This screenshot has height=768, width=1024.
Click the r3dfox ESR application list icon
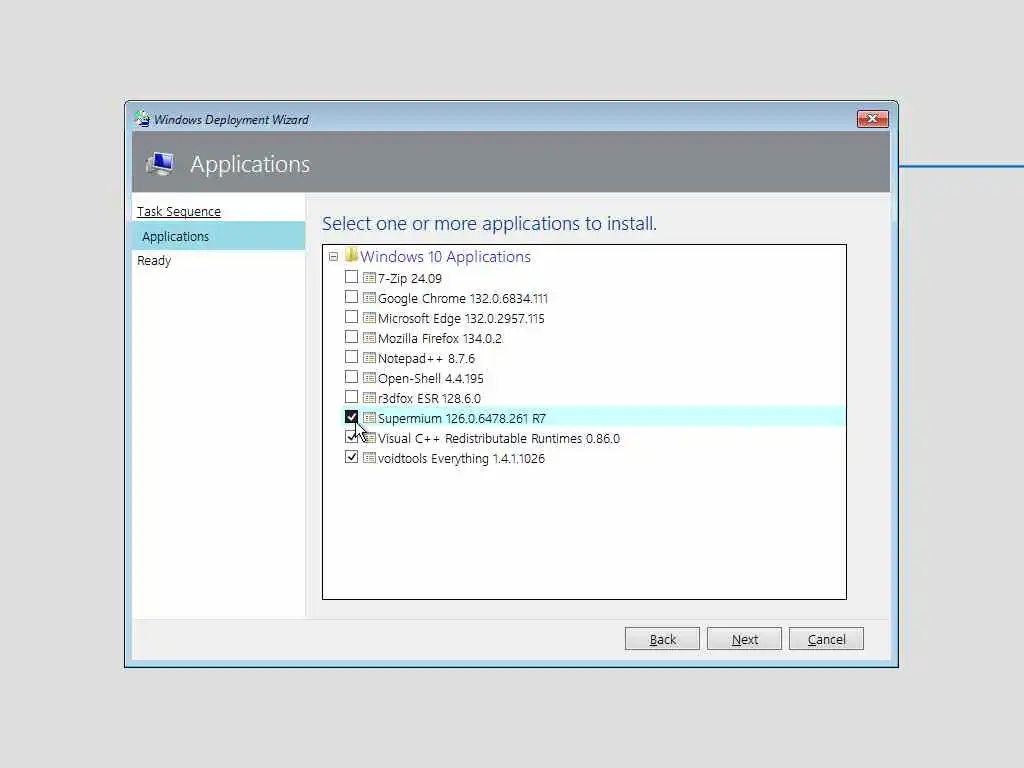pyautogui.click(x=369, y=398)
